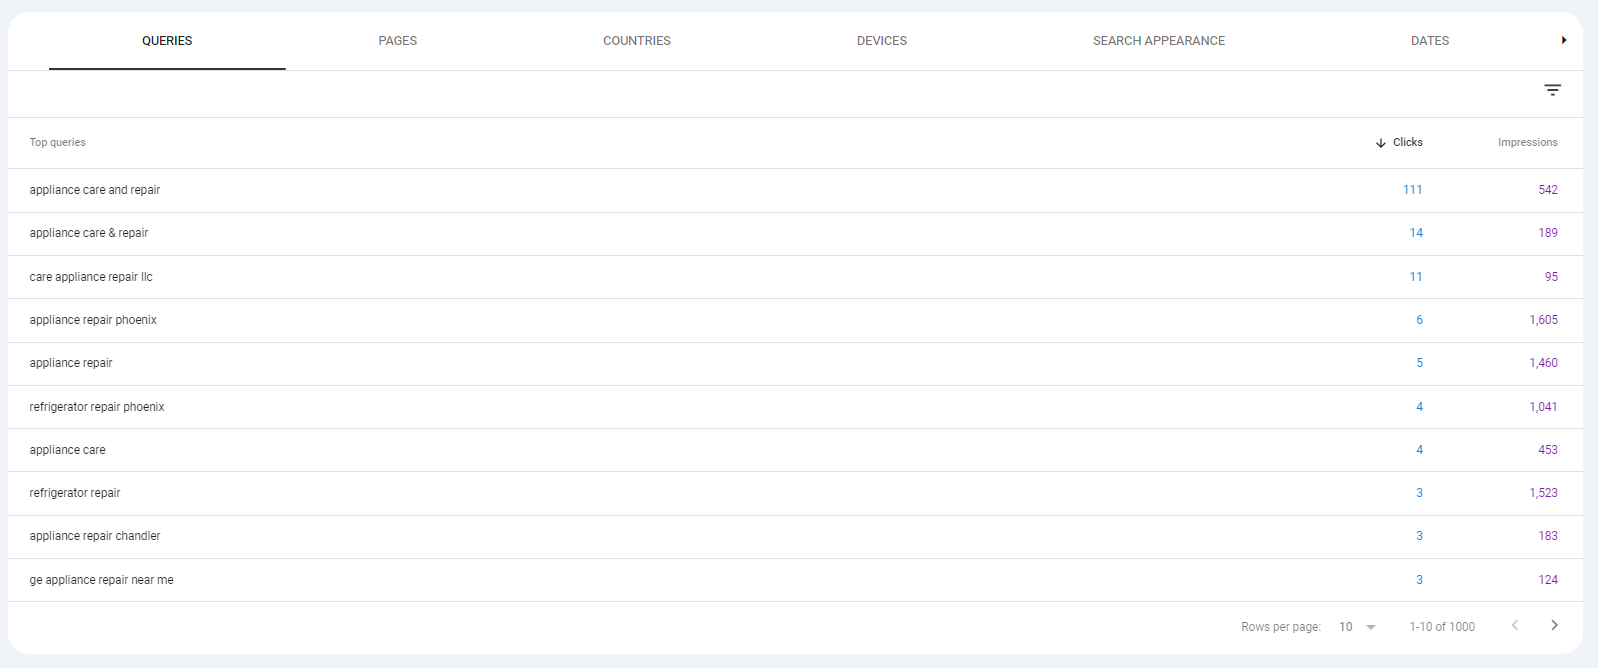This screenshot has width=1598, height=668.
Task: Switch to the Pages tab
Action: [x=397, y=41]
